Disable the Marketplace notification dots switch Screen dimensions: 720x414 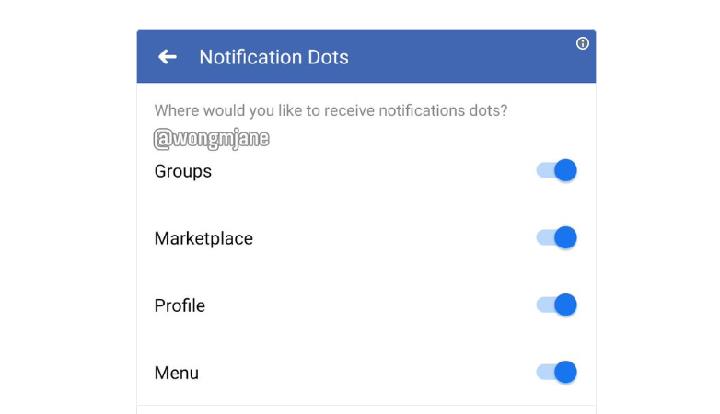pyautogui.click(x=558, y=238)
